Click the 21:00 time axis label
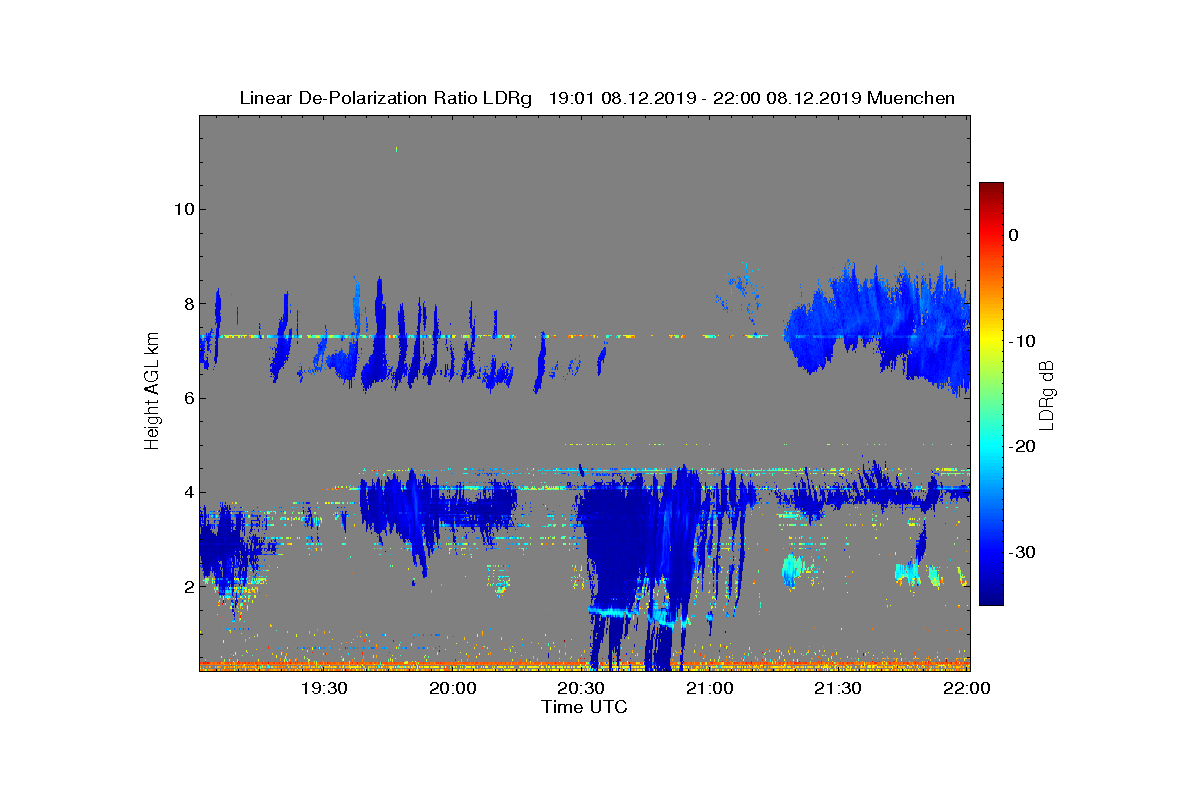This screenshot has width=1200, height=800. click(x=710, y=688)
